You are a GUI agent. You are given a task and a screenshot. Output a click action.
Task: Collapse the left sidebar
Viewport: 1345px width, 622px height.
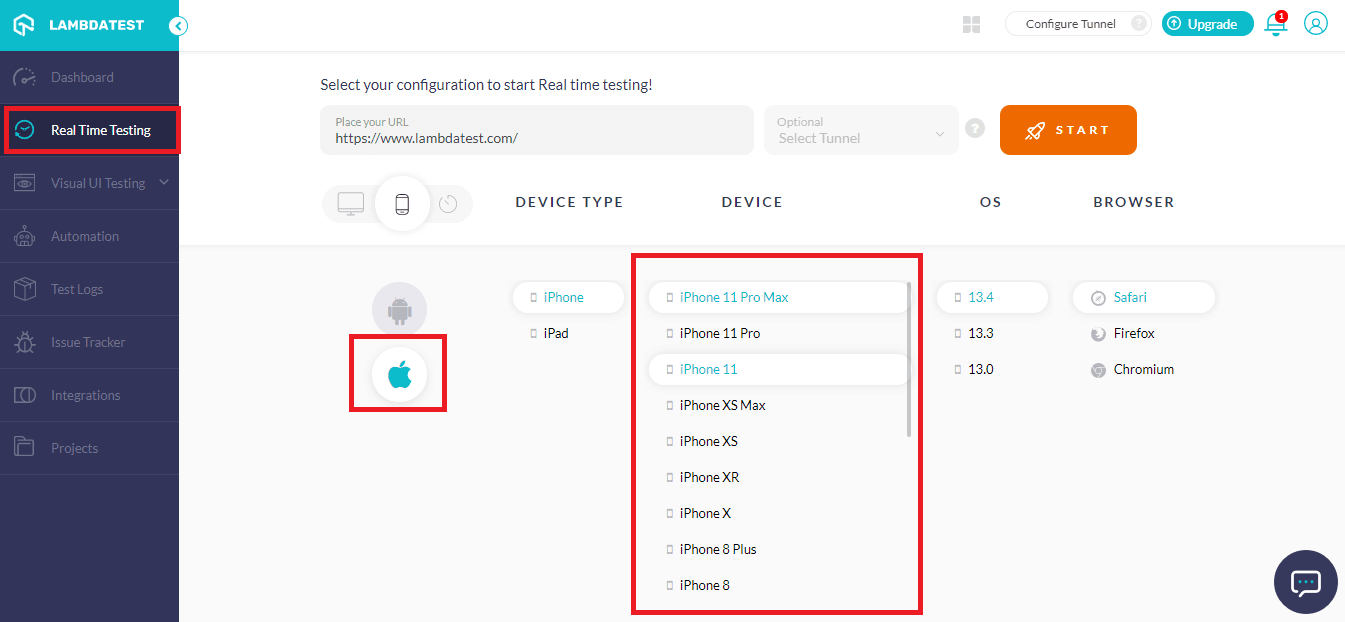[178, 26]
